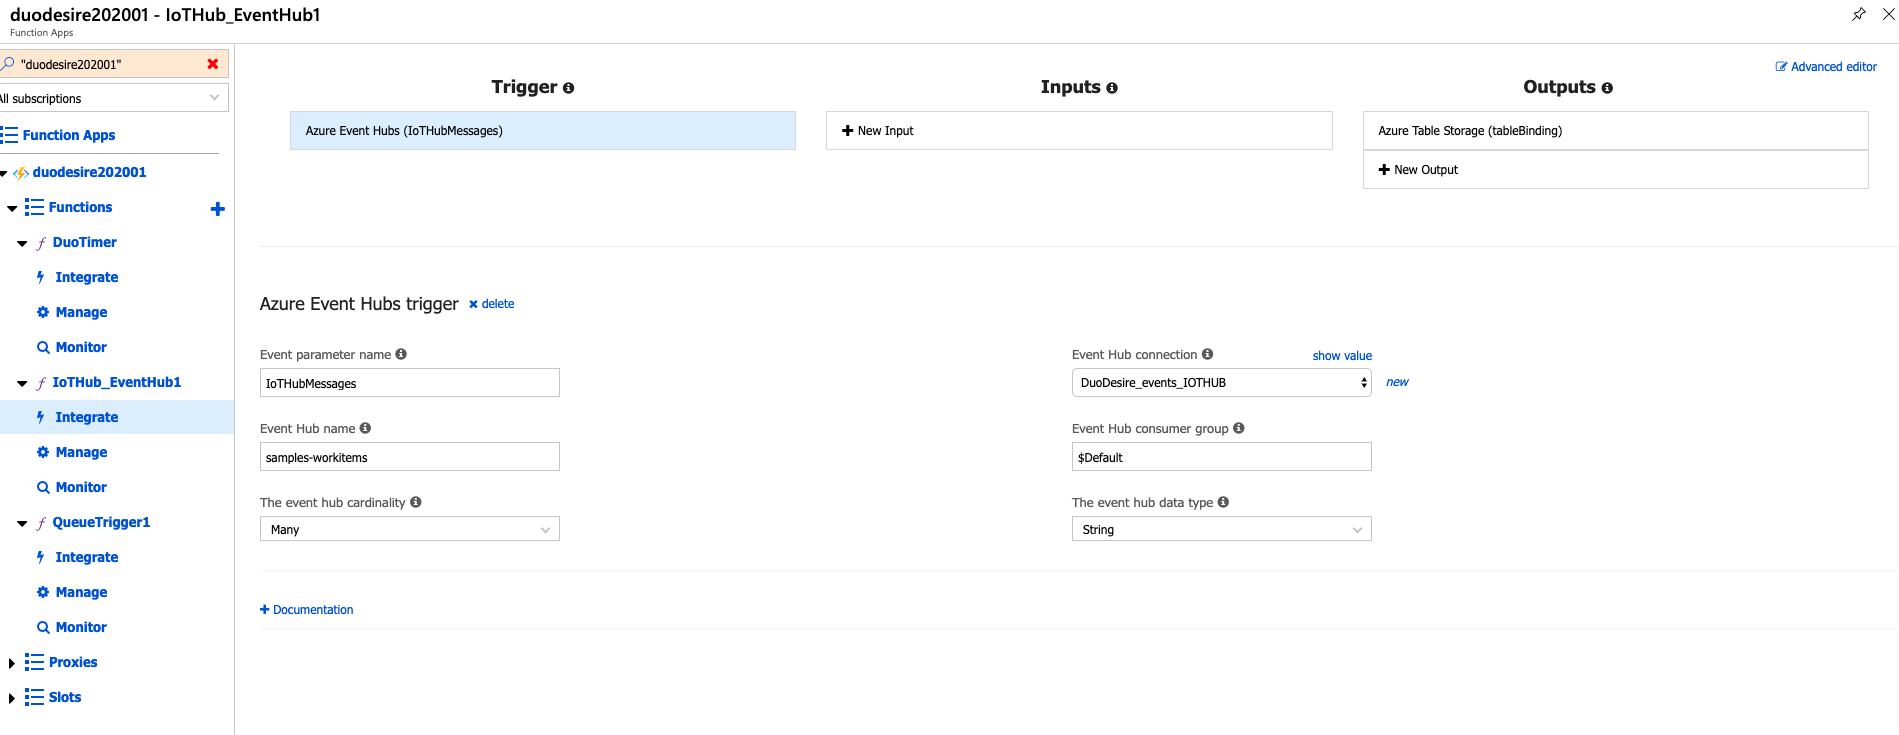Collapse the DuoTimer function node
The height and width of the screenshot is (735, 1899).
[x=22, y=243]
